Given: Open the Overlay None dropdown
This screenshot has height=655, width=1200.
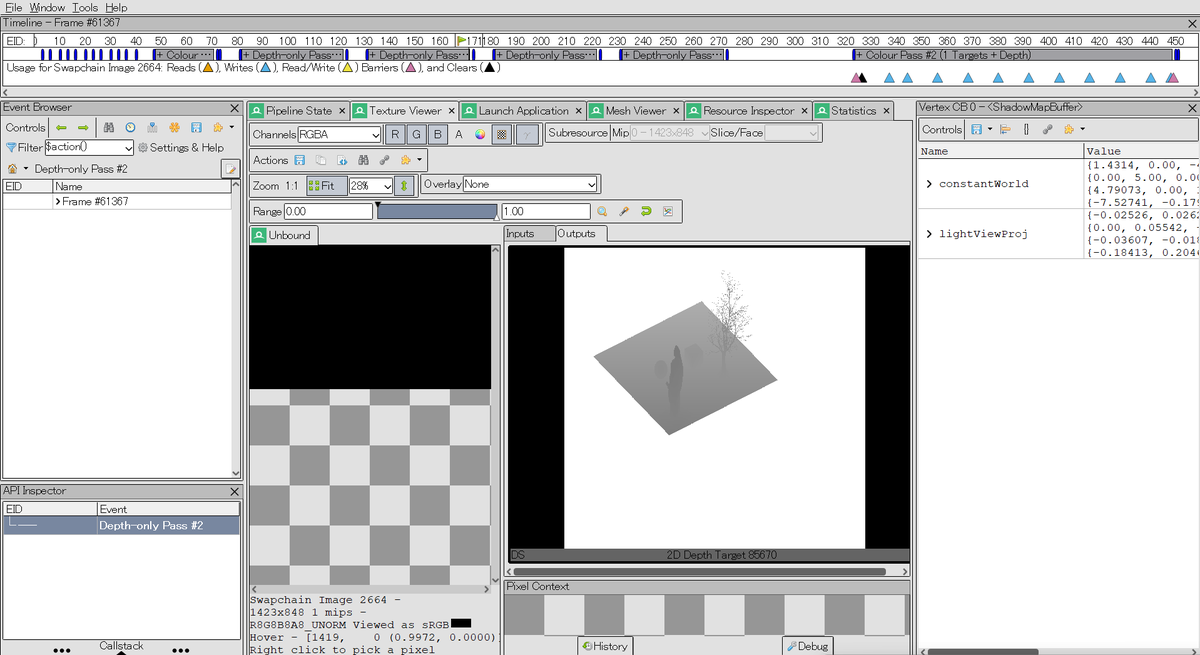Looking at the screenshot, I should [x=530, y=184].
